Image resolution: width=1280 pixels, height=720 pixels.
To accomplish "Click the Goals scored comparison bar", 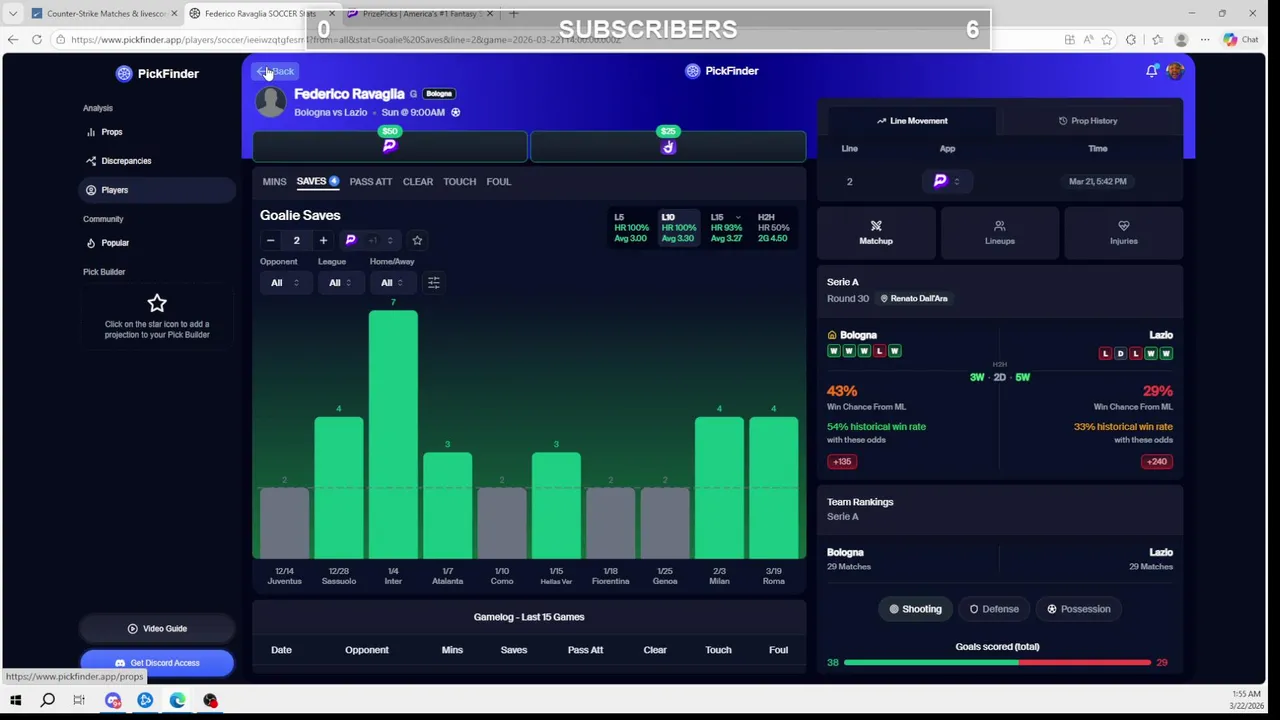I will coord(997,662).
